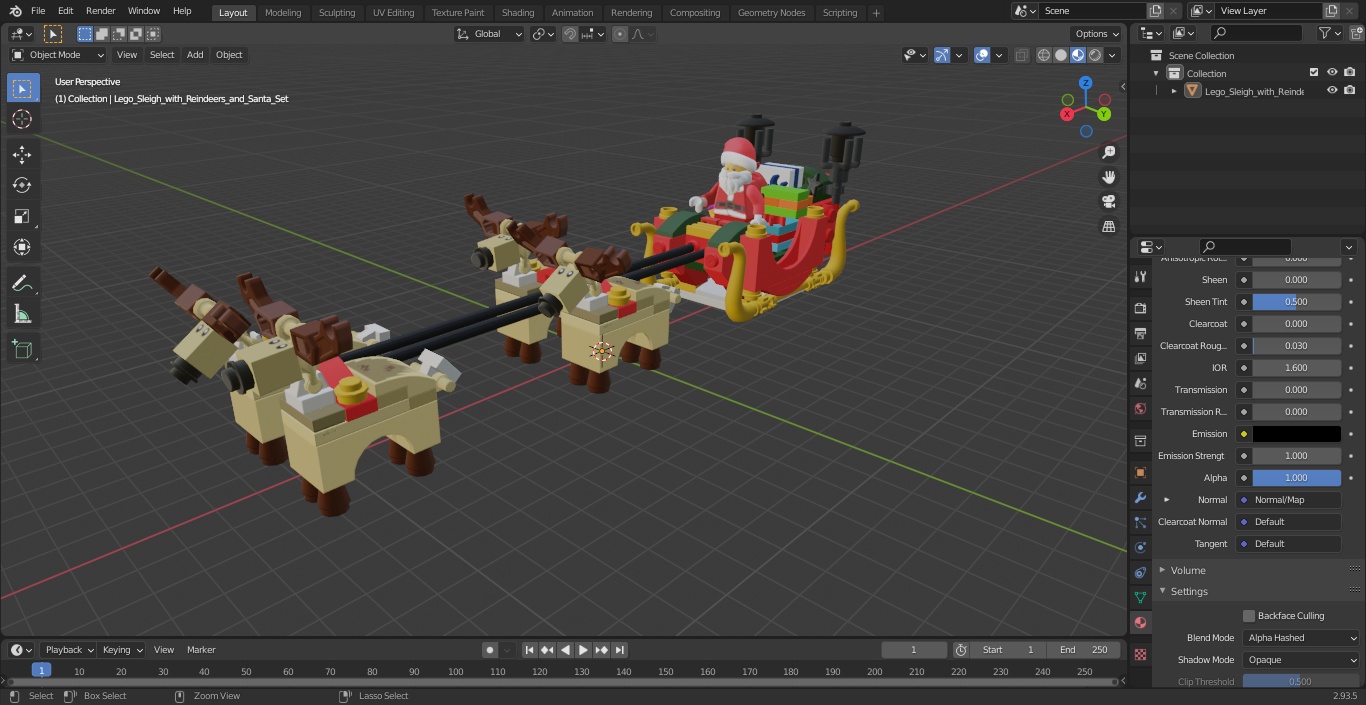Hide Lego_Sleigh object using eye icon

(1332, 91)
